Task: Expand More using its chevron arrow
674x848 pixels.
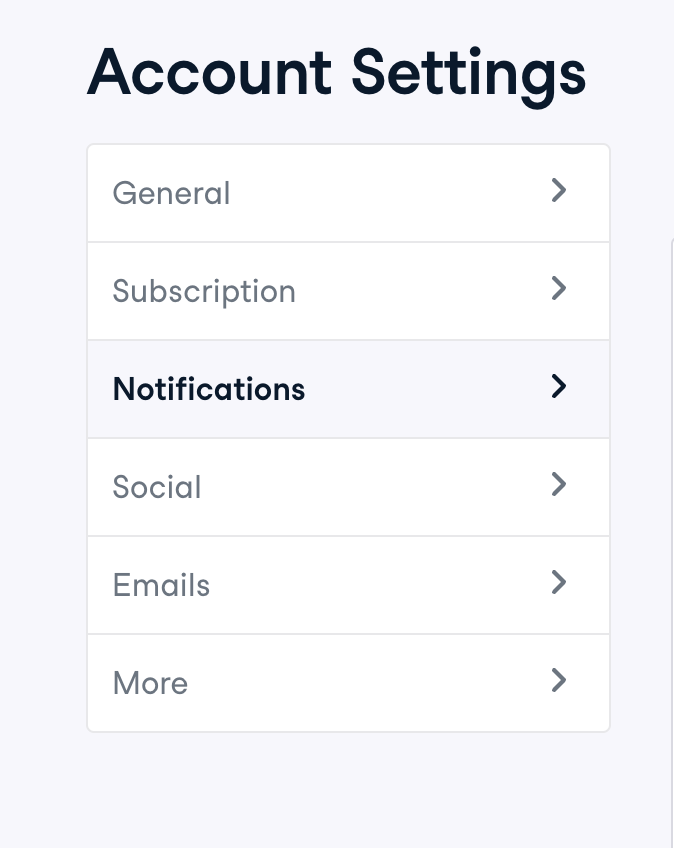Action: coord(559,681)
